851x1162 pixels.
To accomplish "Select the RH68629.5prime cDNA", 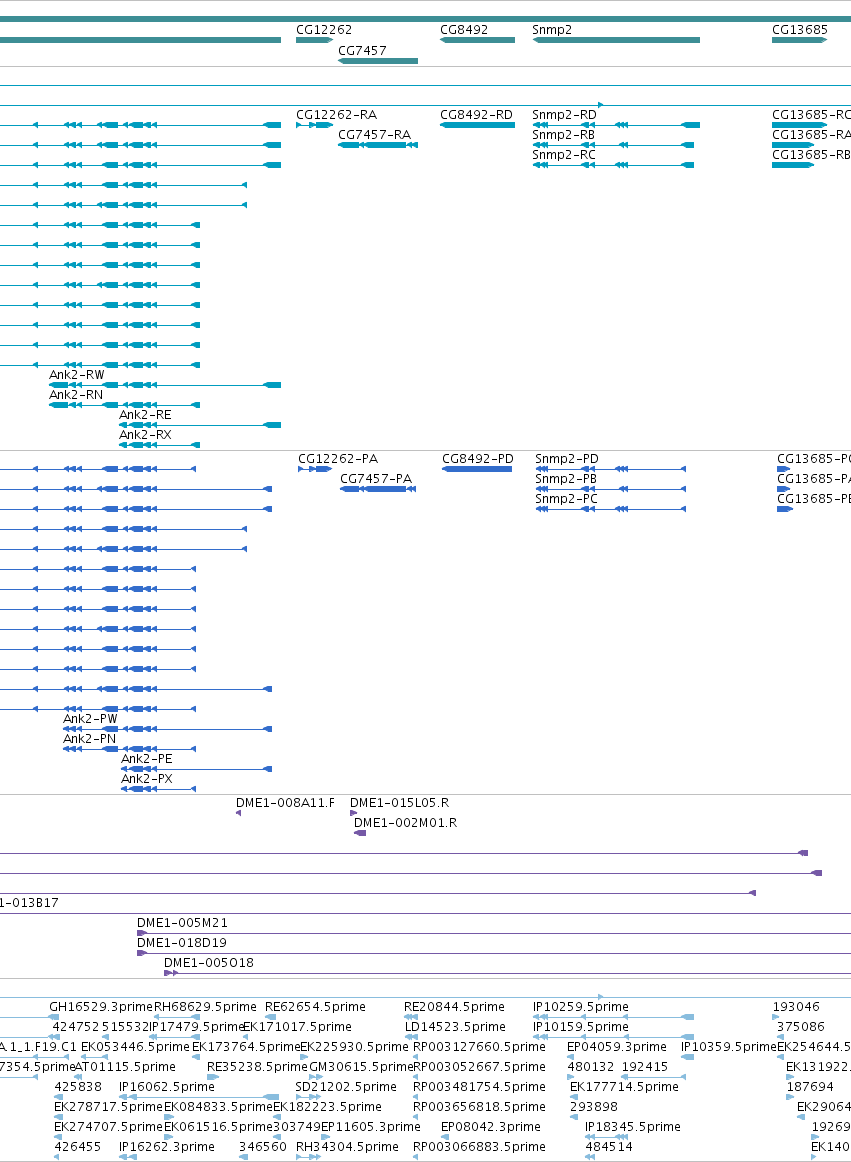I will 176,1017.
